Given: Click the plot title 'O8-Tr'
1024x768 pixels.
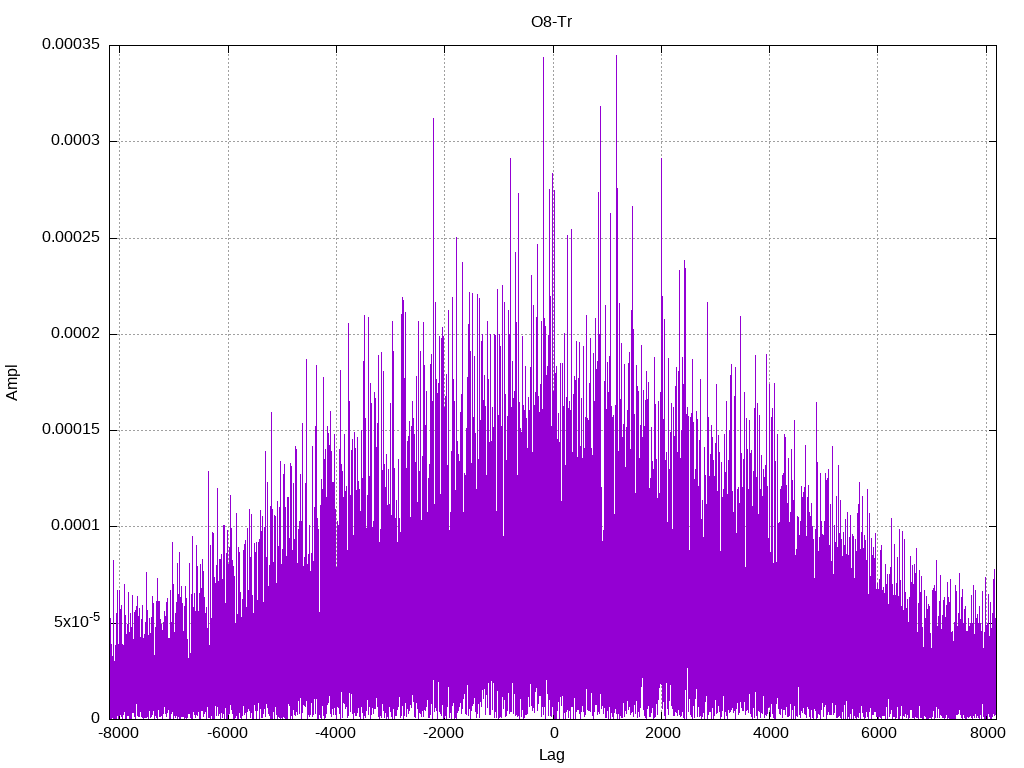Looking at the screenshot, I should coord(552,22).
